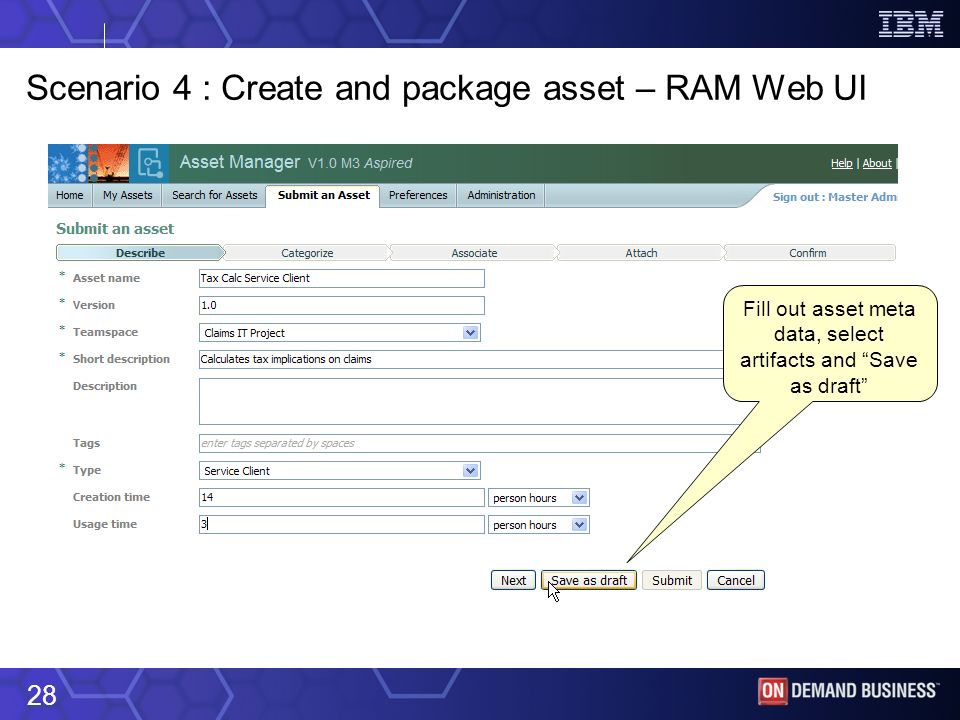Click the snowflake banner image
Screen dimensions: 960x720
(69, 163)
